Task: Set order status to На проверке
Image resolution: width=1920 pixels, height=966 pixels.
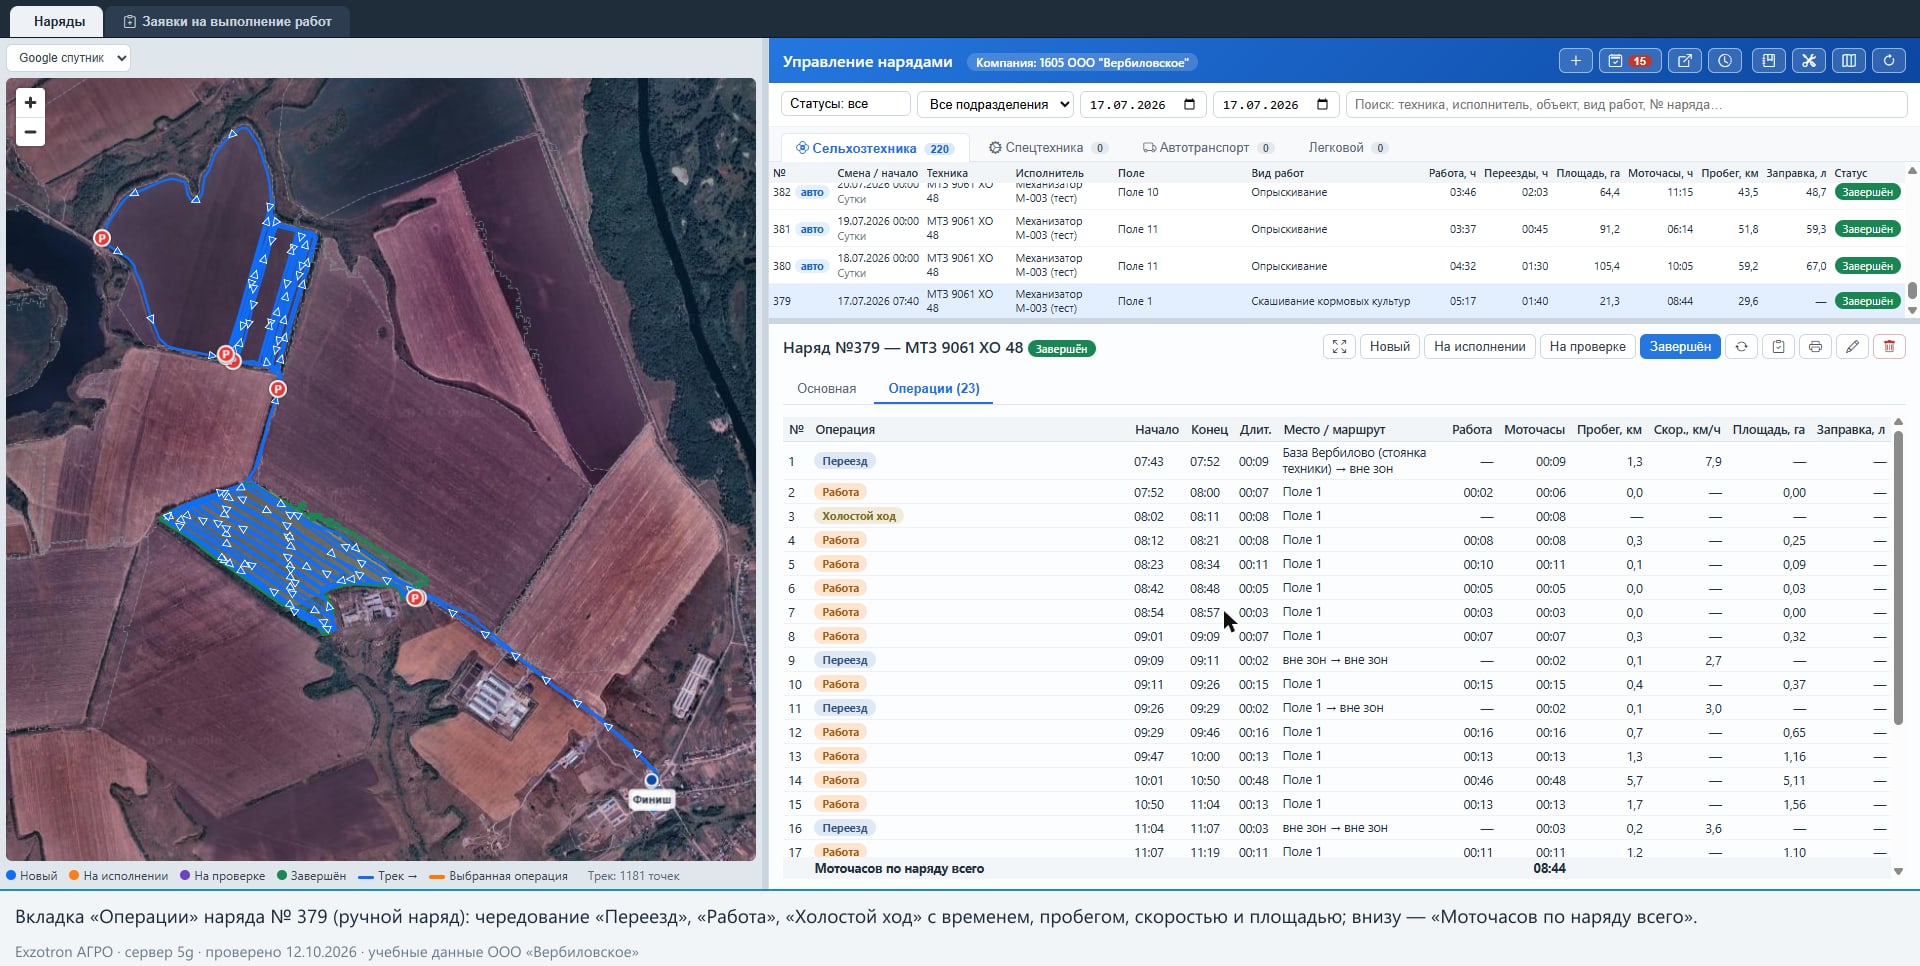Action: click(1587, 347)
